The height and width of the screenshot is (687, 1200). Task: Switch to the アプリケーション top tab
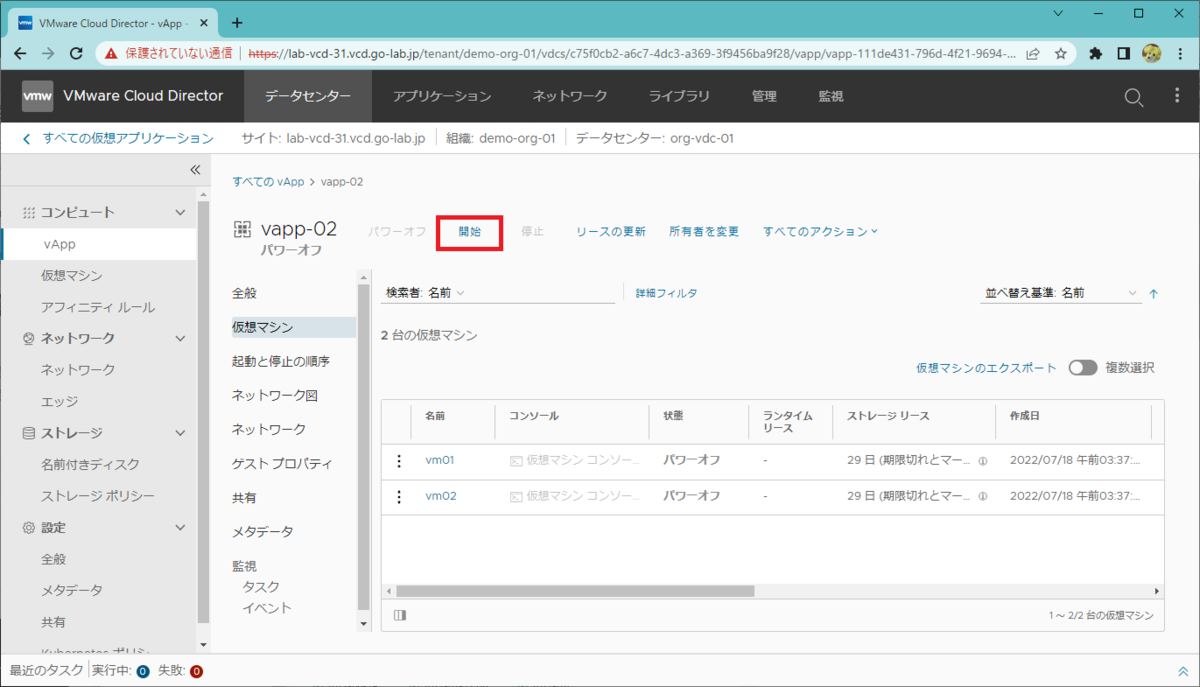click(x=442, y=97)
